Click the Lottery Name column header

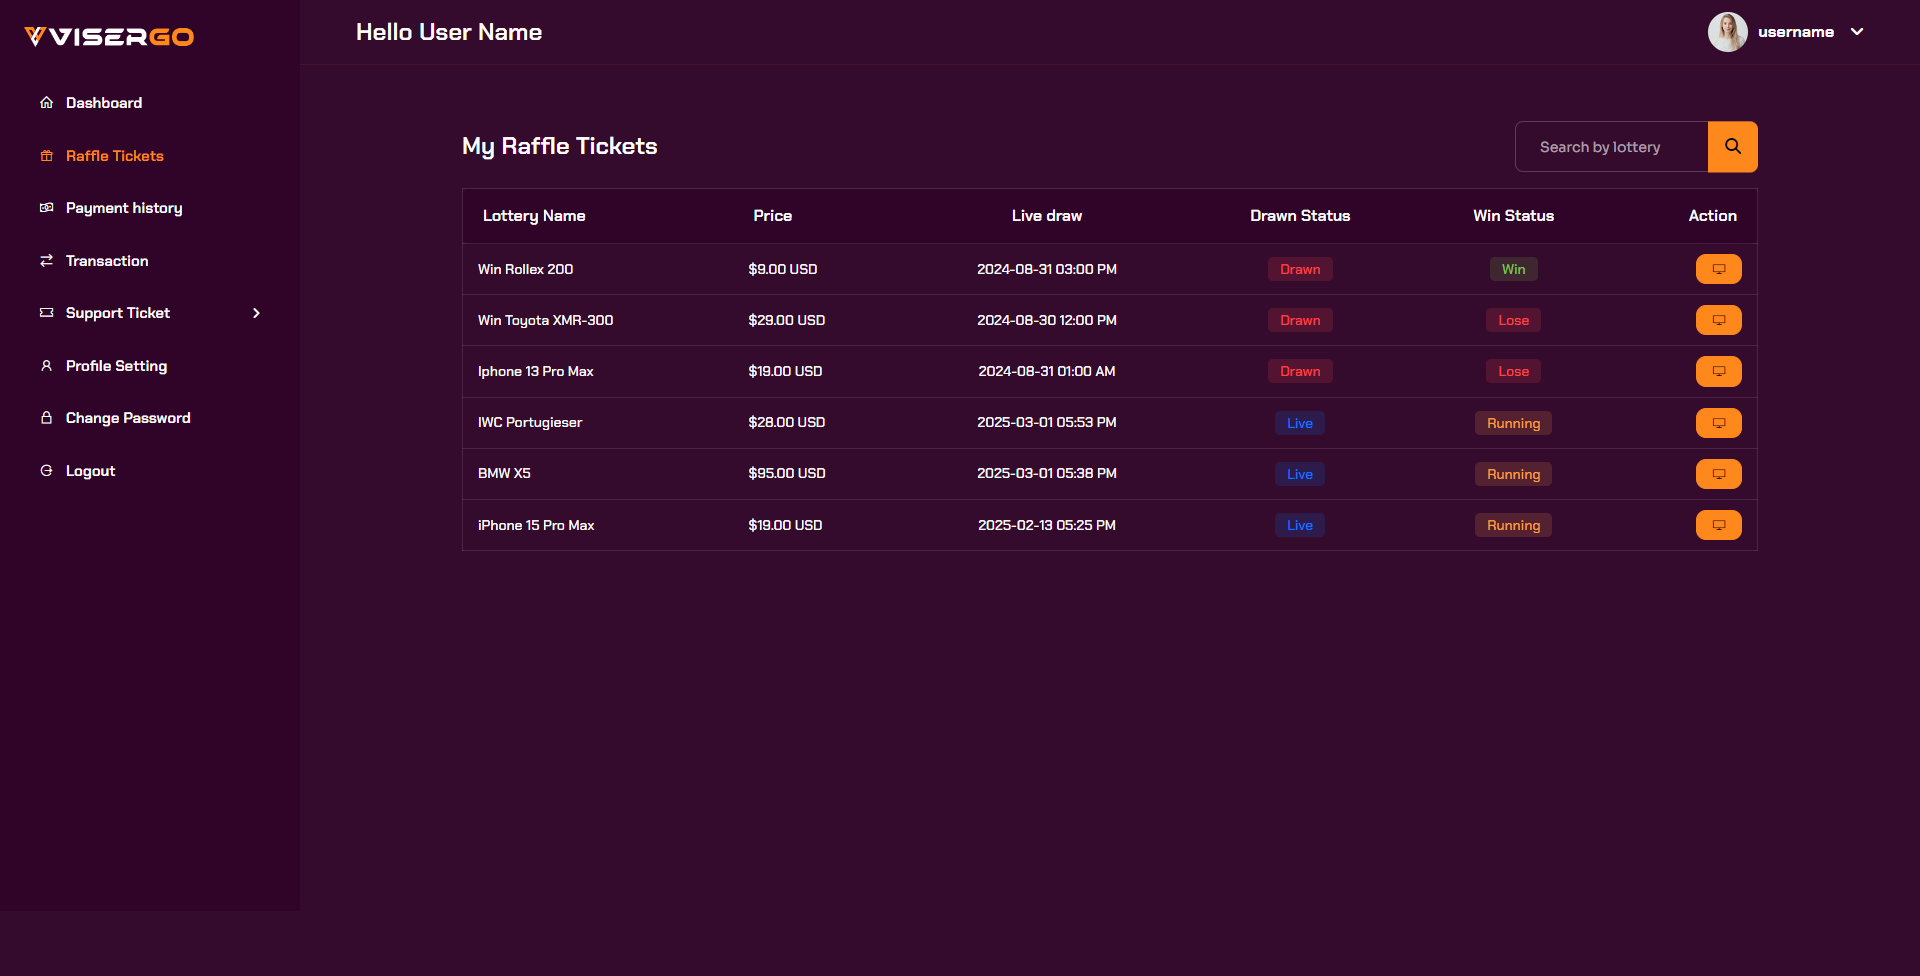point(534,216)
